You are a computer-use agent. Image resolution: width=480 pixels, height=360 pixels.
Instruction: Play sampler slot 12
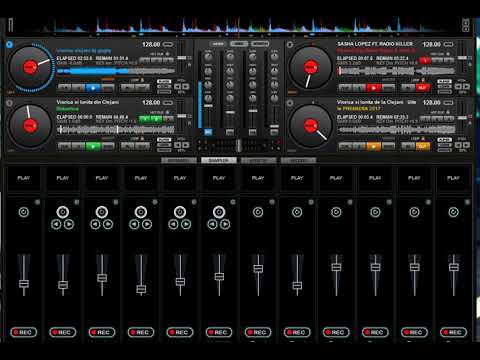[453, 179]
